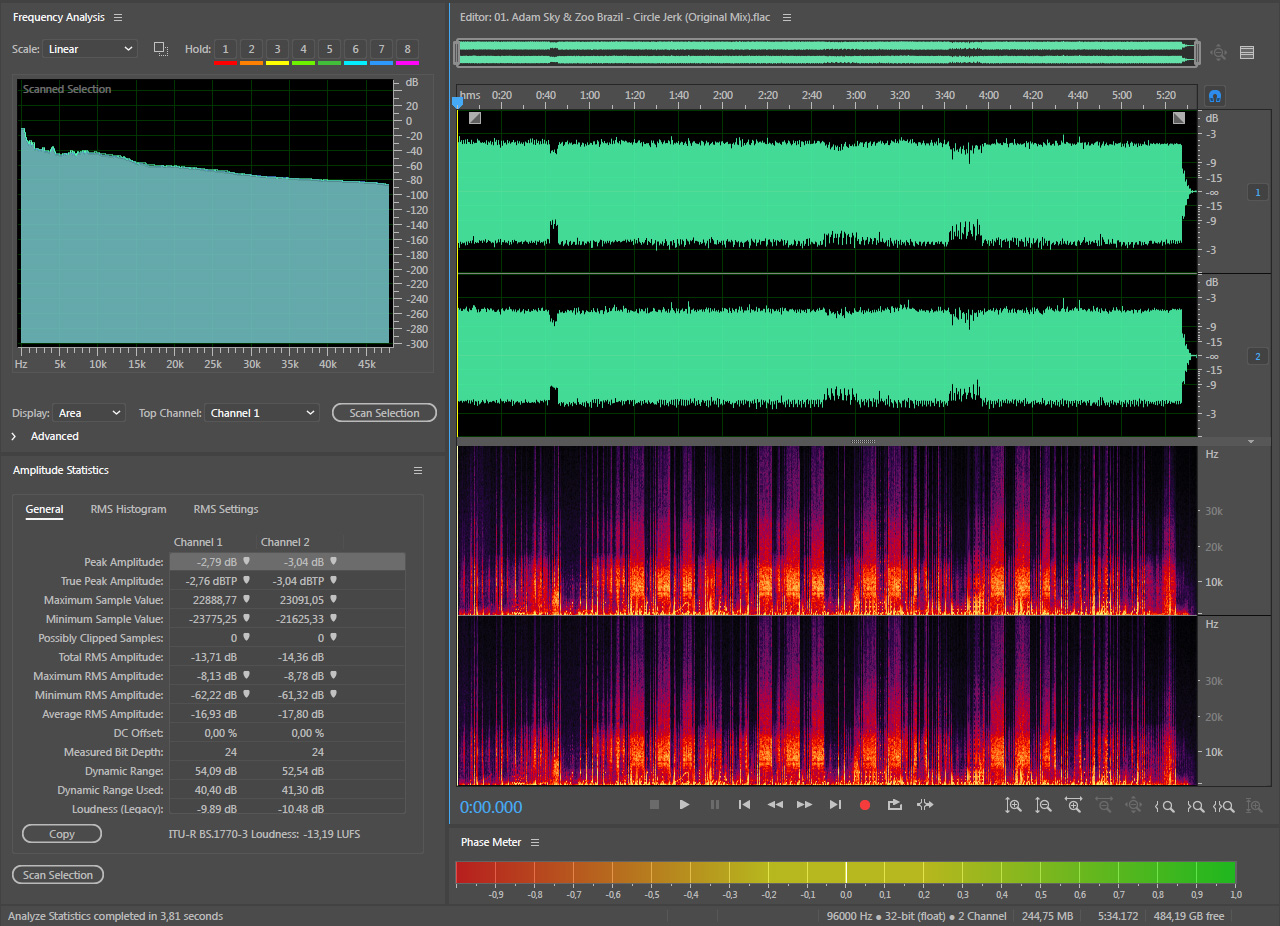Image resolution: width=1280 pixels, height=926 pixels.
Task: Open the Frequency Analysis panel menu
Action: pyautogui.click(x=118, y=18)
